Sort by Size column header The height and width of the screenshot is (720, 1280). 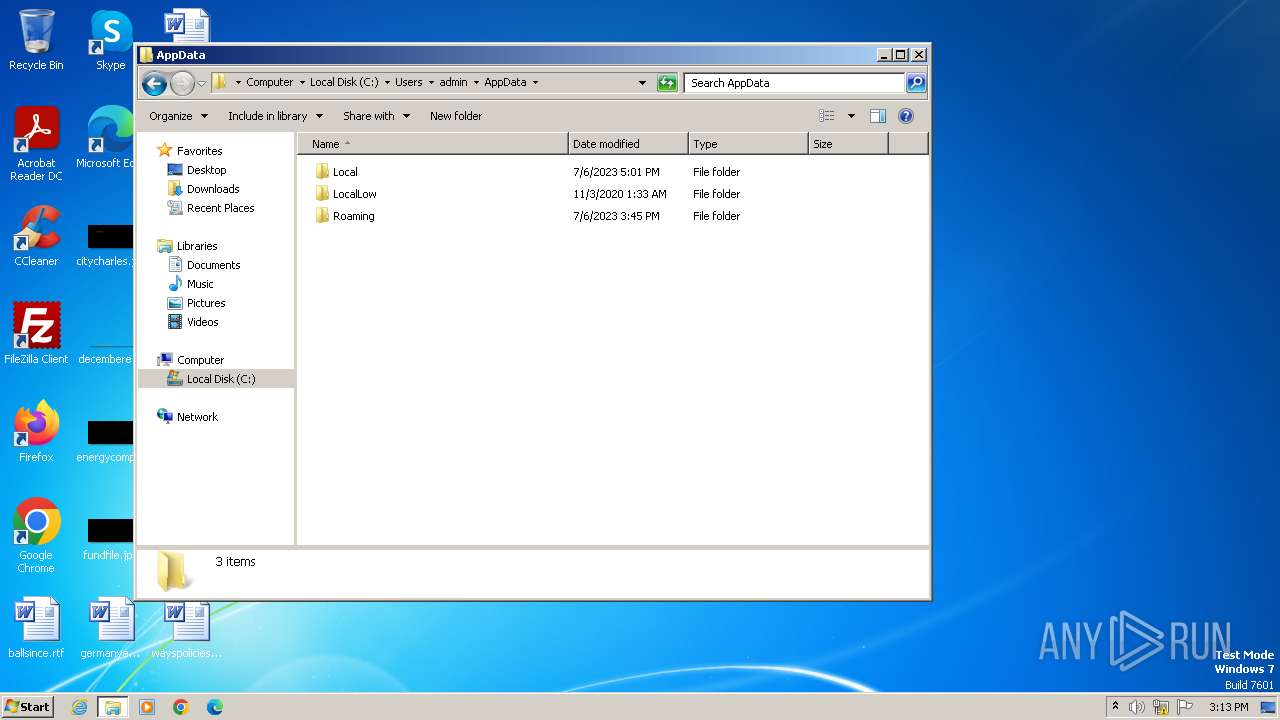pyautogui.click(x=848, y=144)
